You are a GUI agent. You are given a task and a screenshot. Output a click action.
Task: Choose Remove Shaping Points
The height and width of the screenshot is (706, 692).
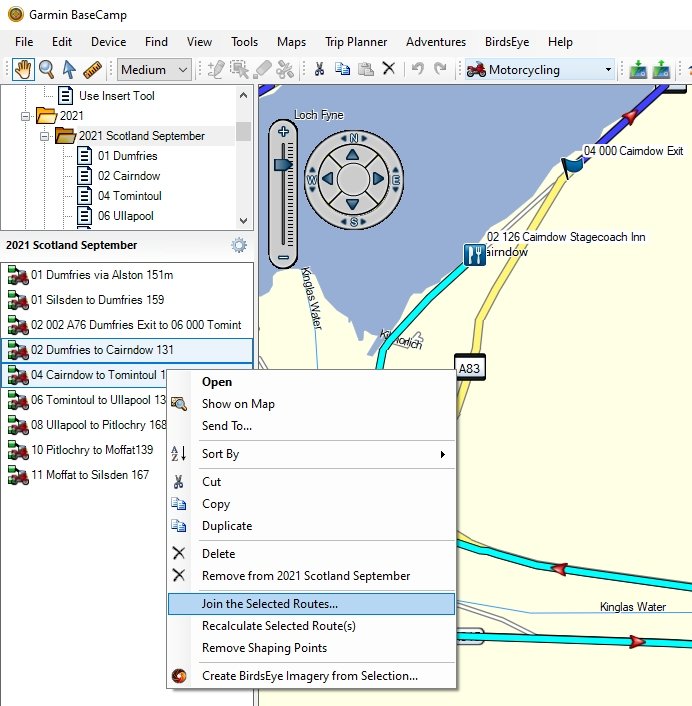pos(312,648)
